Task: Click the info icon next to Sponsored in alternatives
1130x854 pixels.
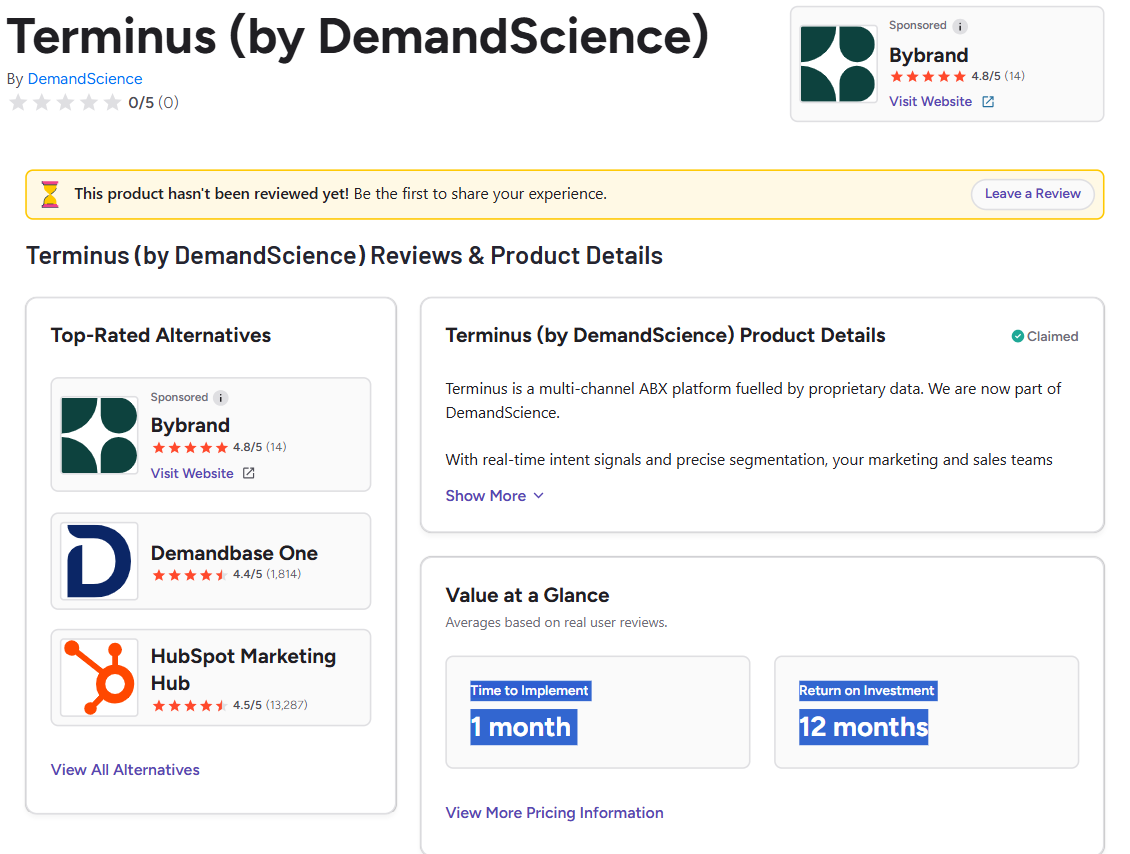Action: pos(221,398)
